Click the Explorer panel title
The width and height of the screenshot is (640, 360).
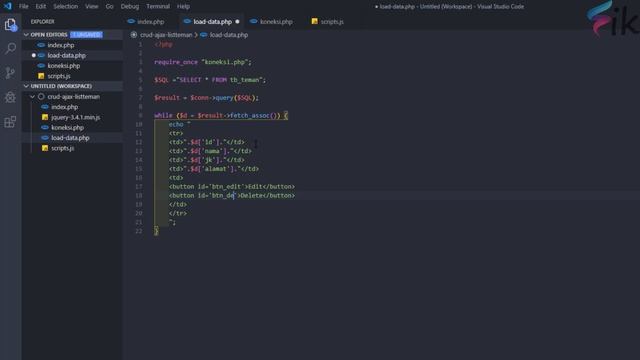(x=42, y=22)
